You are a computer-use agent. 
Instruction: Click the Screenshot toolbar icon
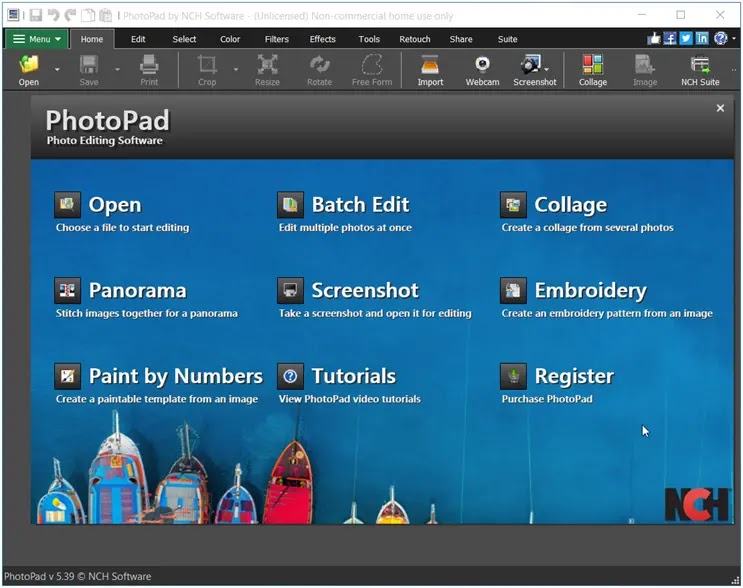(532, 64)
